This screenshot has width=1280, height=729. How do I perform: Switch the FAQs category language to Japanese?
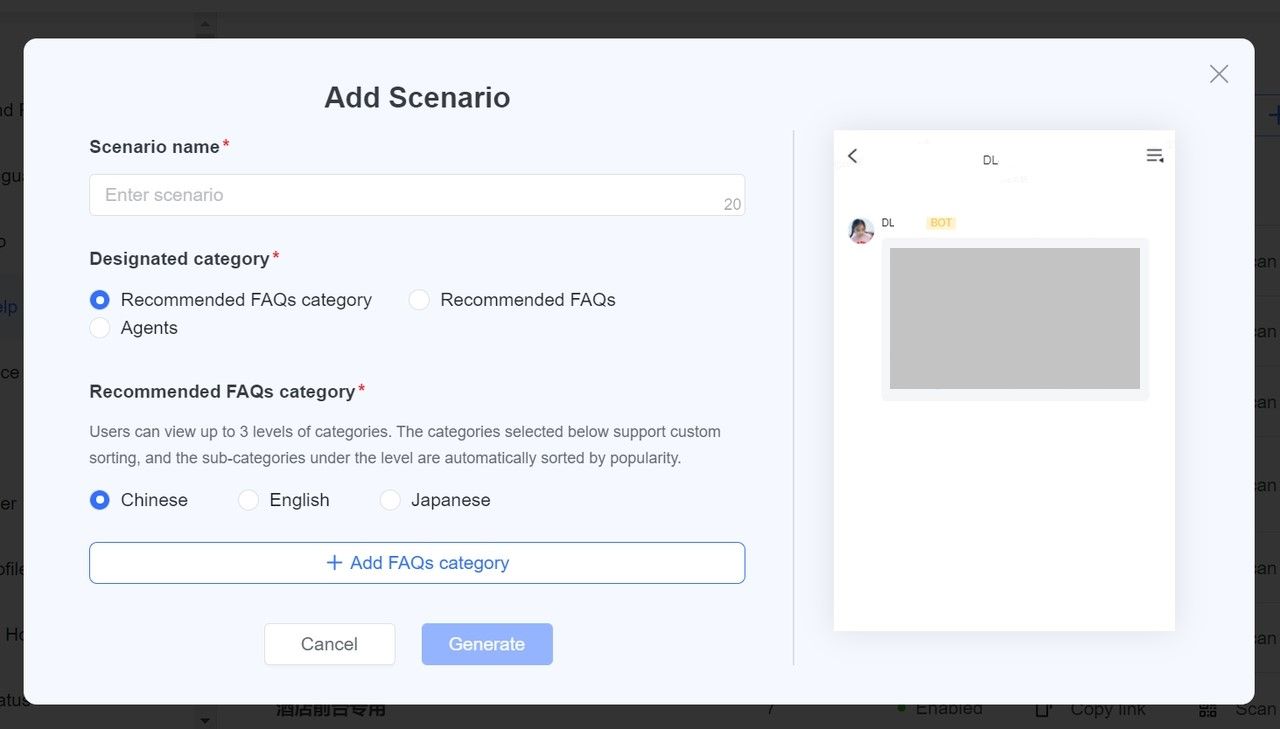pyautogui.click(x=390, y=499)
